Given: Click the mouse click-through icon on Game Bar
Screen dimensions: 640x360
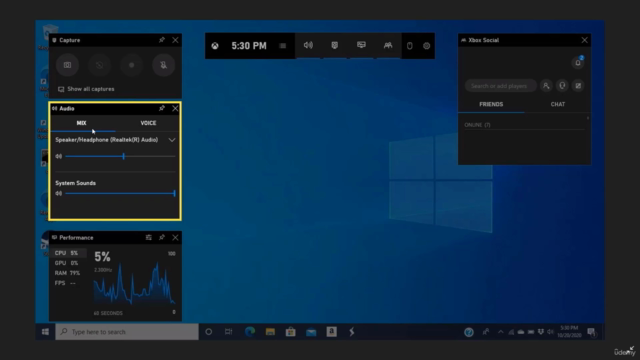Looking at the screenshot, I should point(409,46).
